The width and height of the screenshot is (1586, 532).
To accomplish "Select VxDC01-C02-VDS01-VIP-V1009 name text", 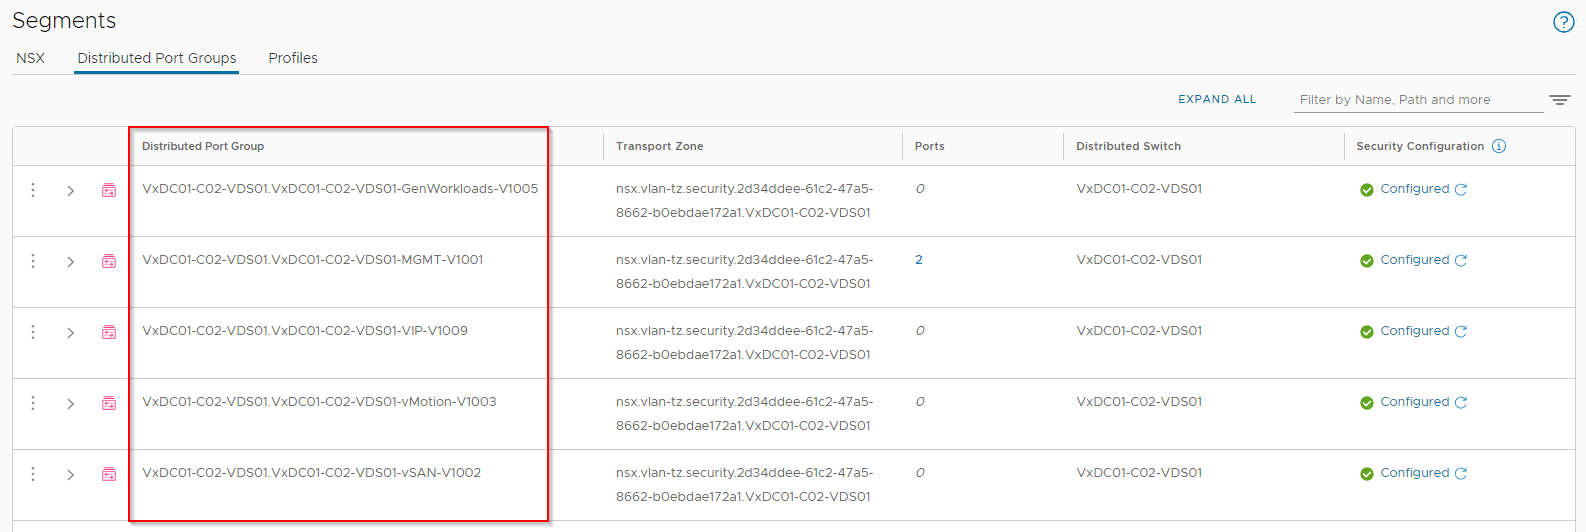I will coord(305,331).
